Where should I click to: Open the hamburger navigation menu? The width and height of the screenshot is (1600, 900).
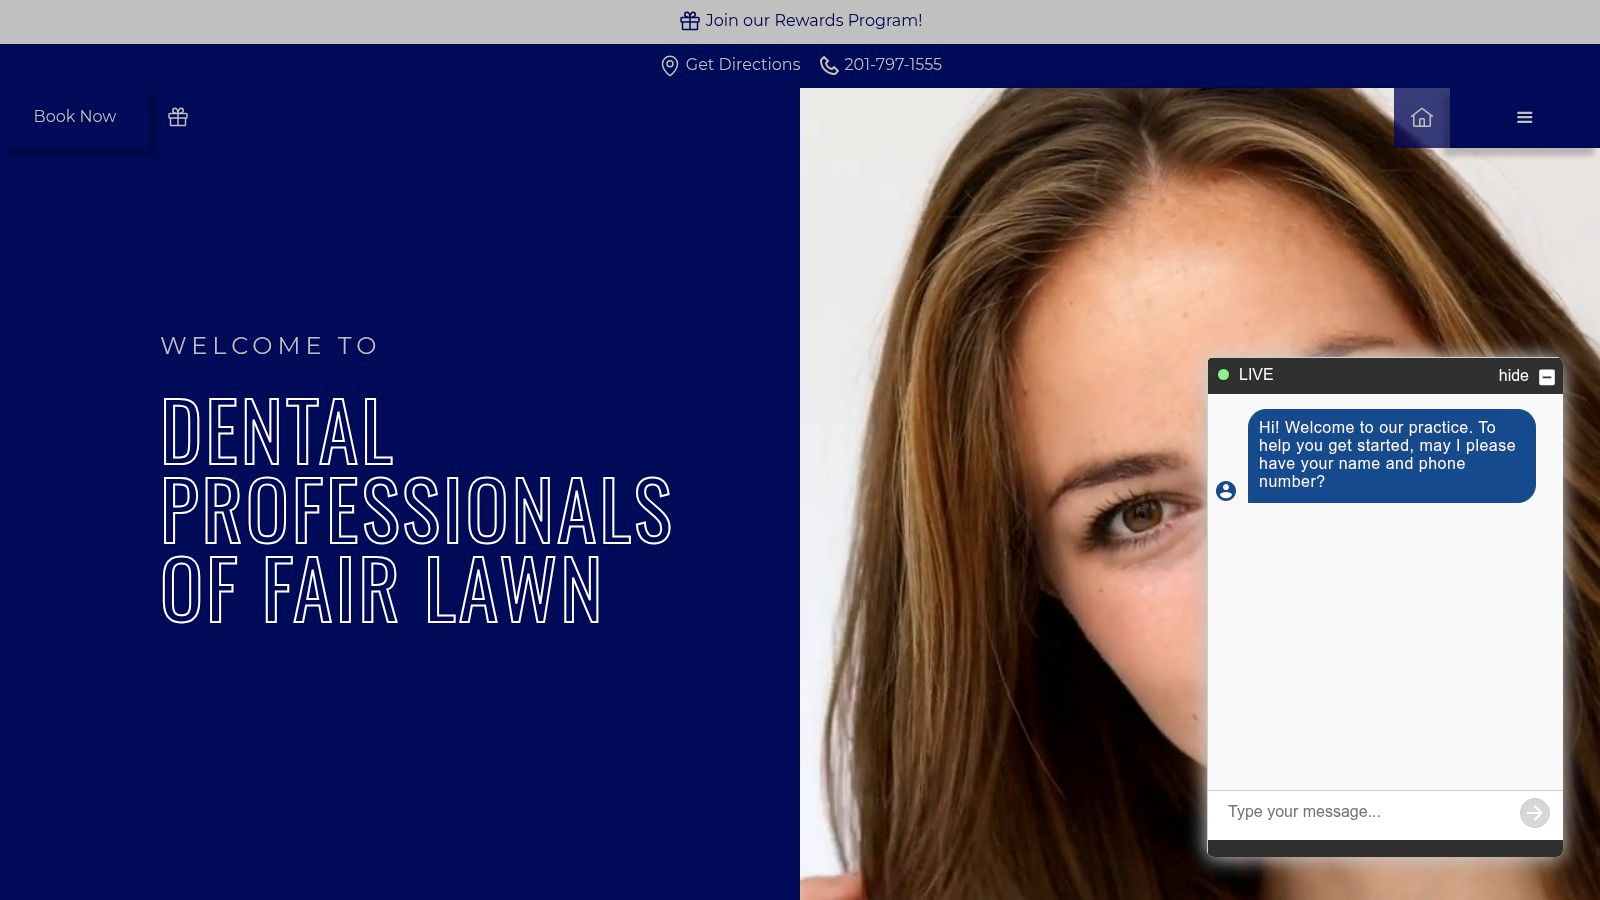pyautogui.click(x=1524, y=118)
